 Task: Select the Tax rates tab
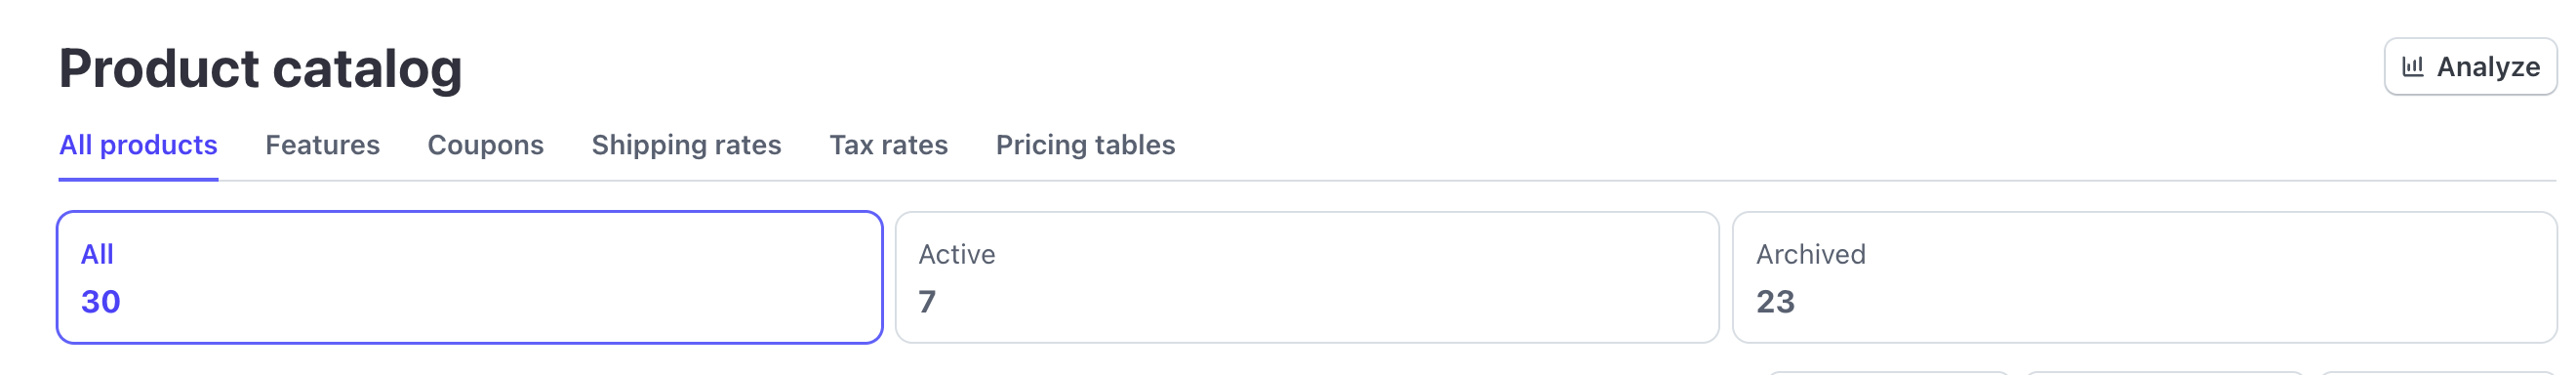(x=888, y=145)
